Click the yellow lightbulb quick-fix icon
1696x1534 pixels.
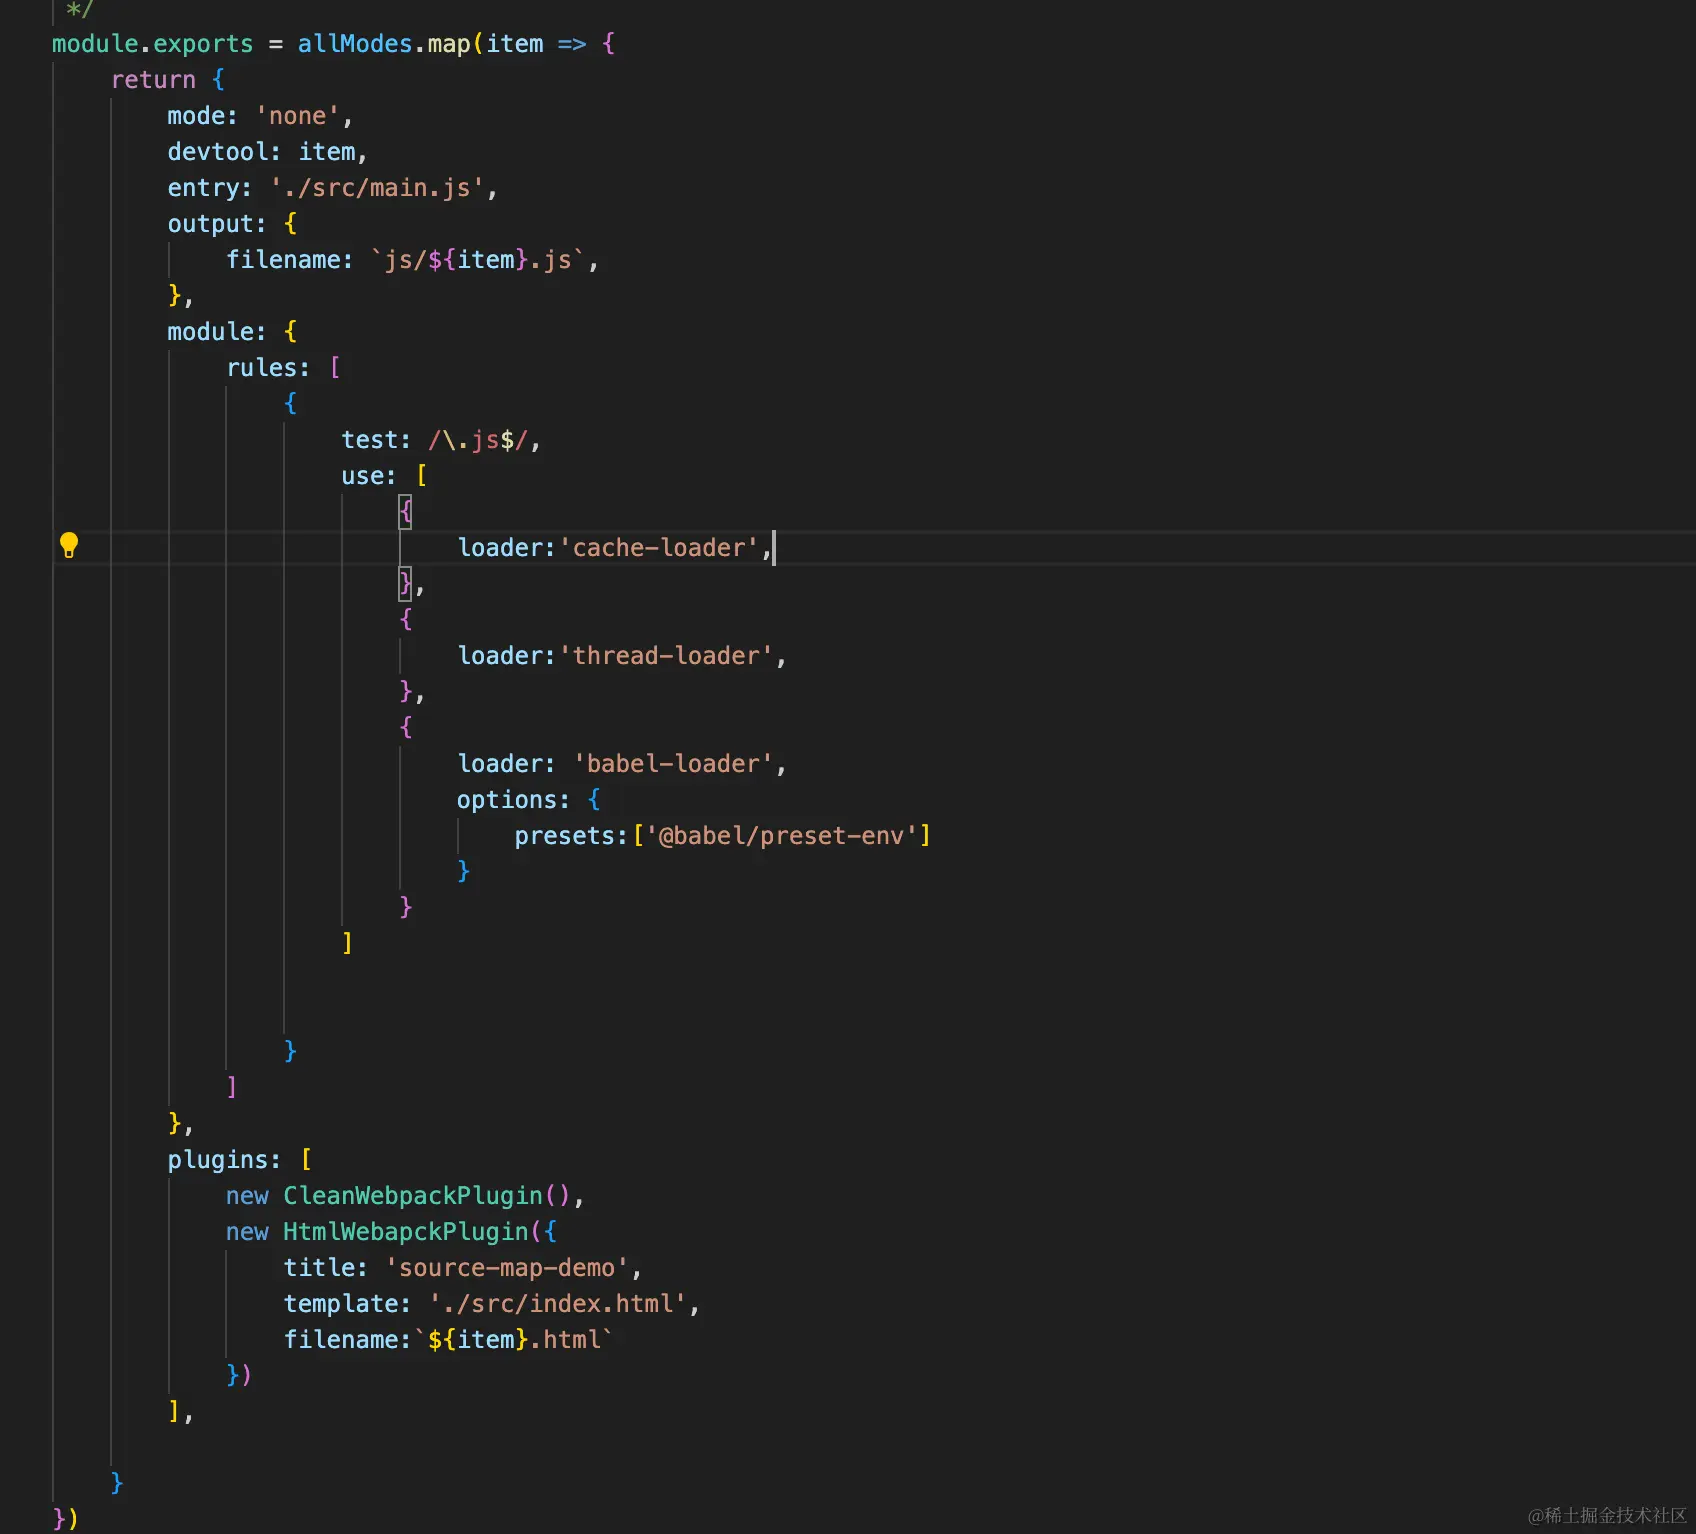tap(69, 545)
